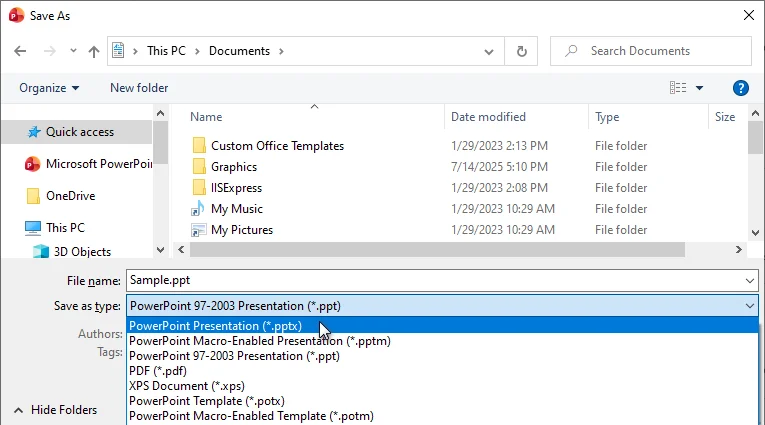765x425 pixels.
Task: Choose PDF (*.pdf) file type
Action: point(442,371)
